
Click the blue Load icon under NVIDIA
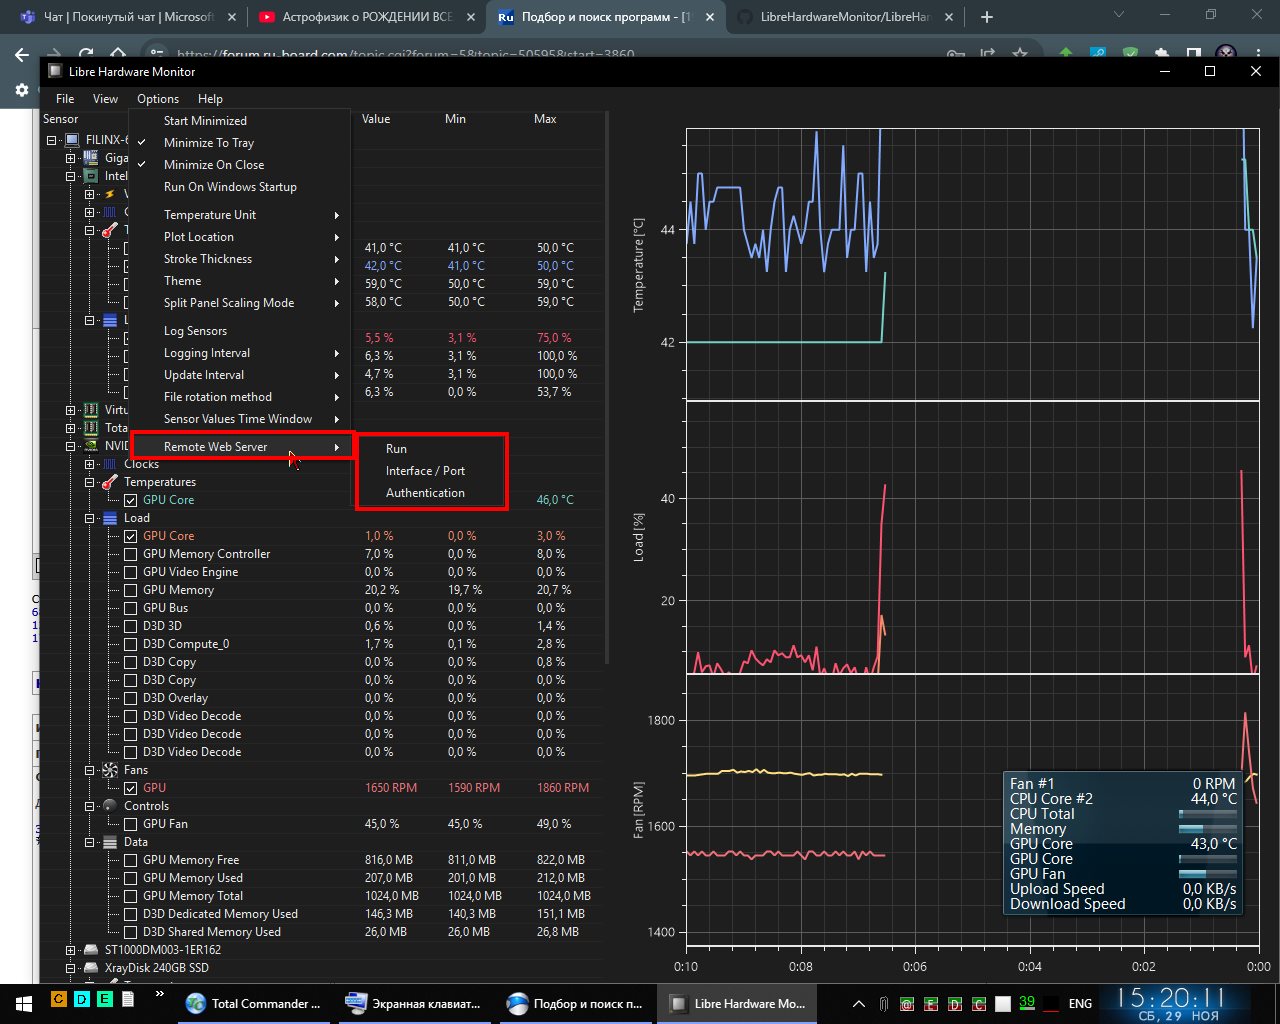tap(110, 518)
